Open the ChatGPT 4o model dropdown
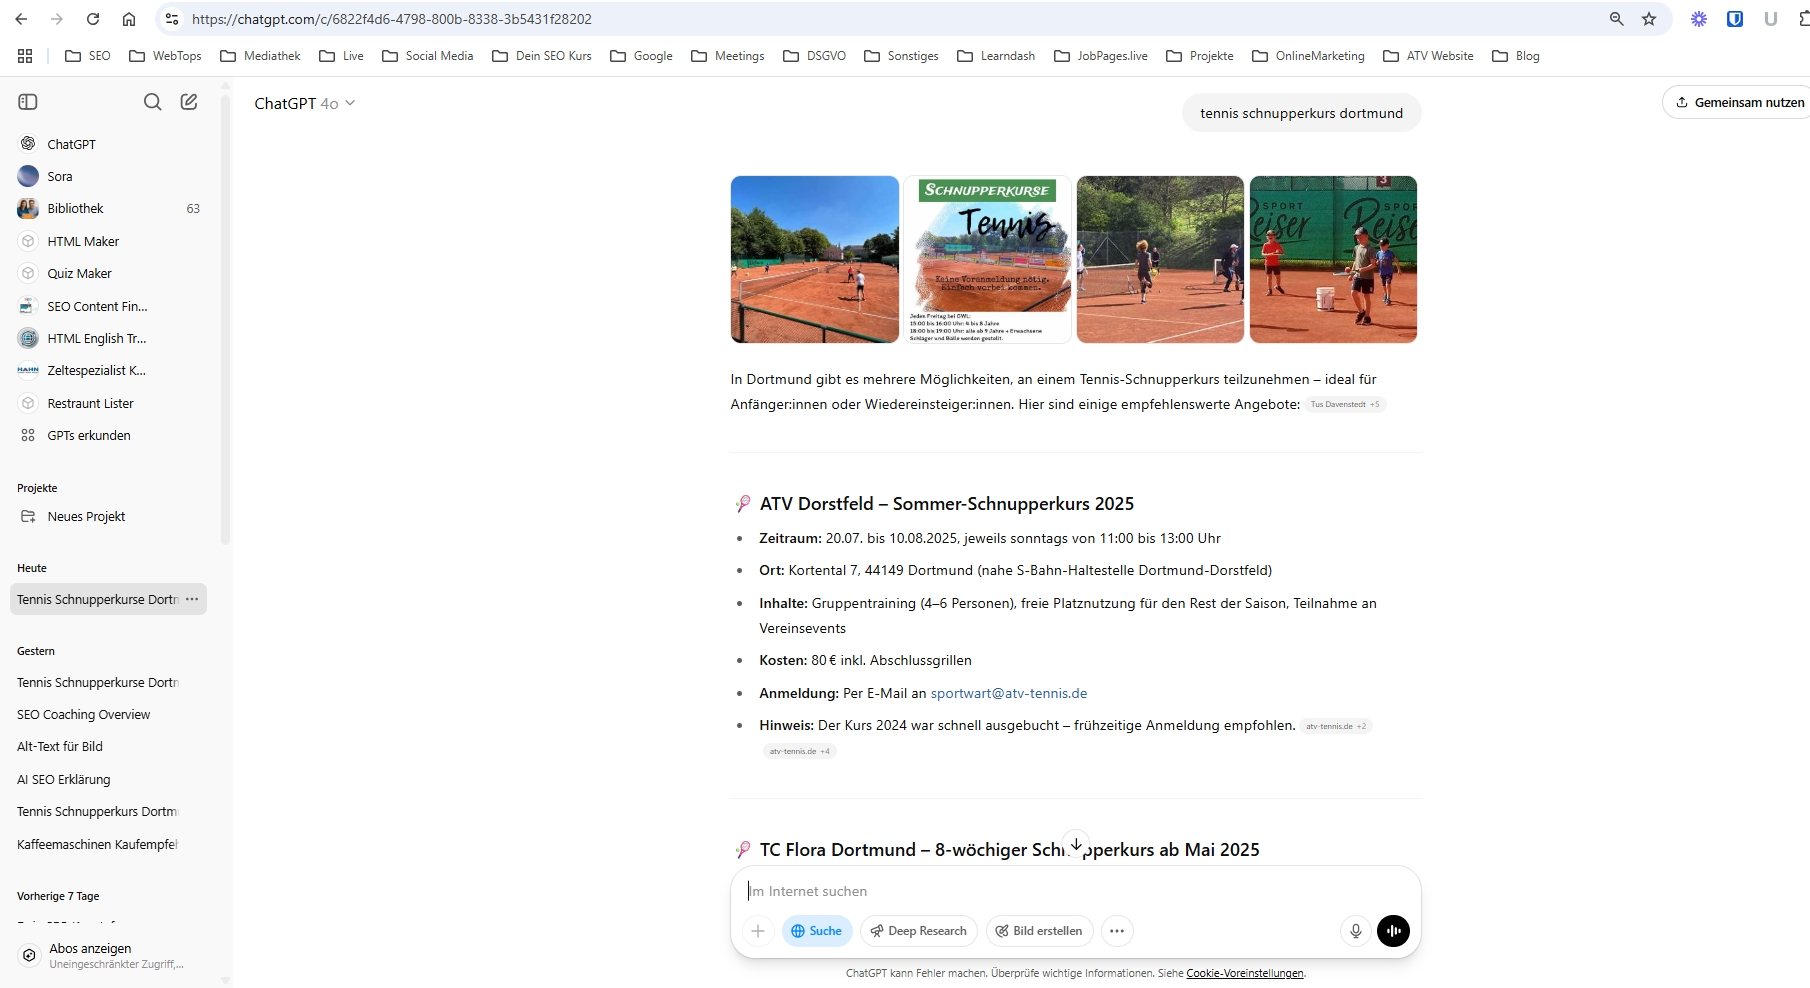This screenshot has width=1810, height=988. pyautogui.click(x=305, y=103)
